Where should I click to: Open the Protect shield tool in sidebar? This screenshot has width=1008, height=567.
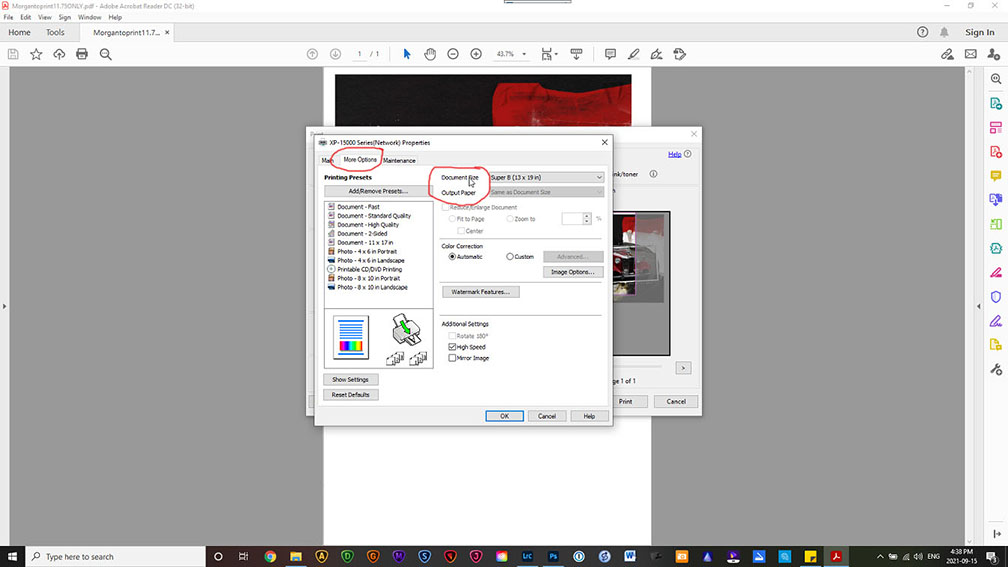pyautogui.click(x=996, y=296)
